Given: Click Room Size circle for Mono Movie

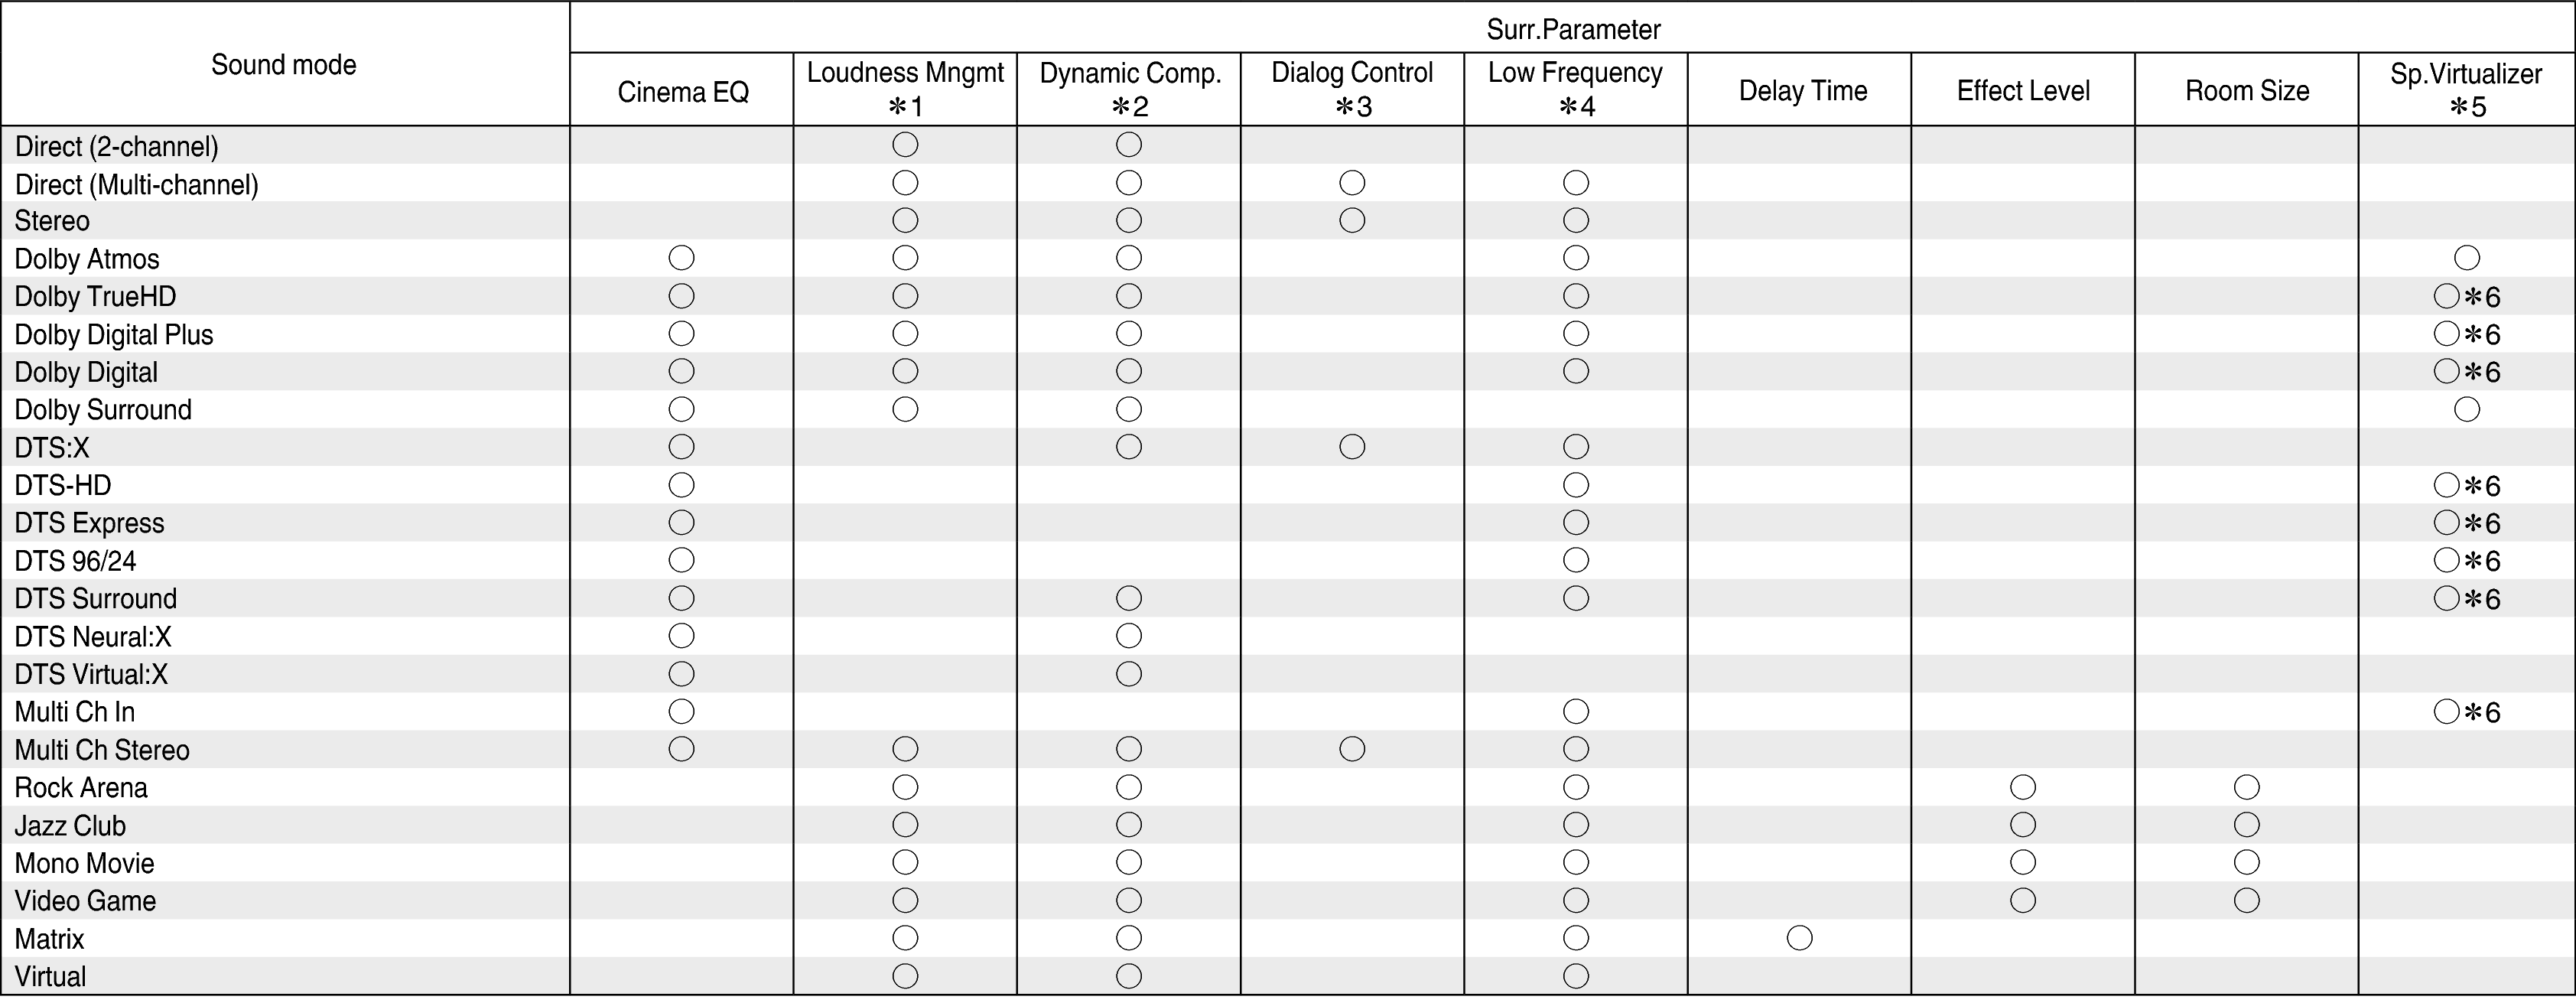Looking at the screenshot, I should (x=2247, y=862).
